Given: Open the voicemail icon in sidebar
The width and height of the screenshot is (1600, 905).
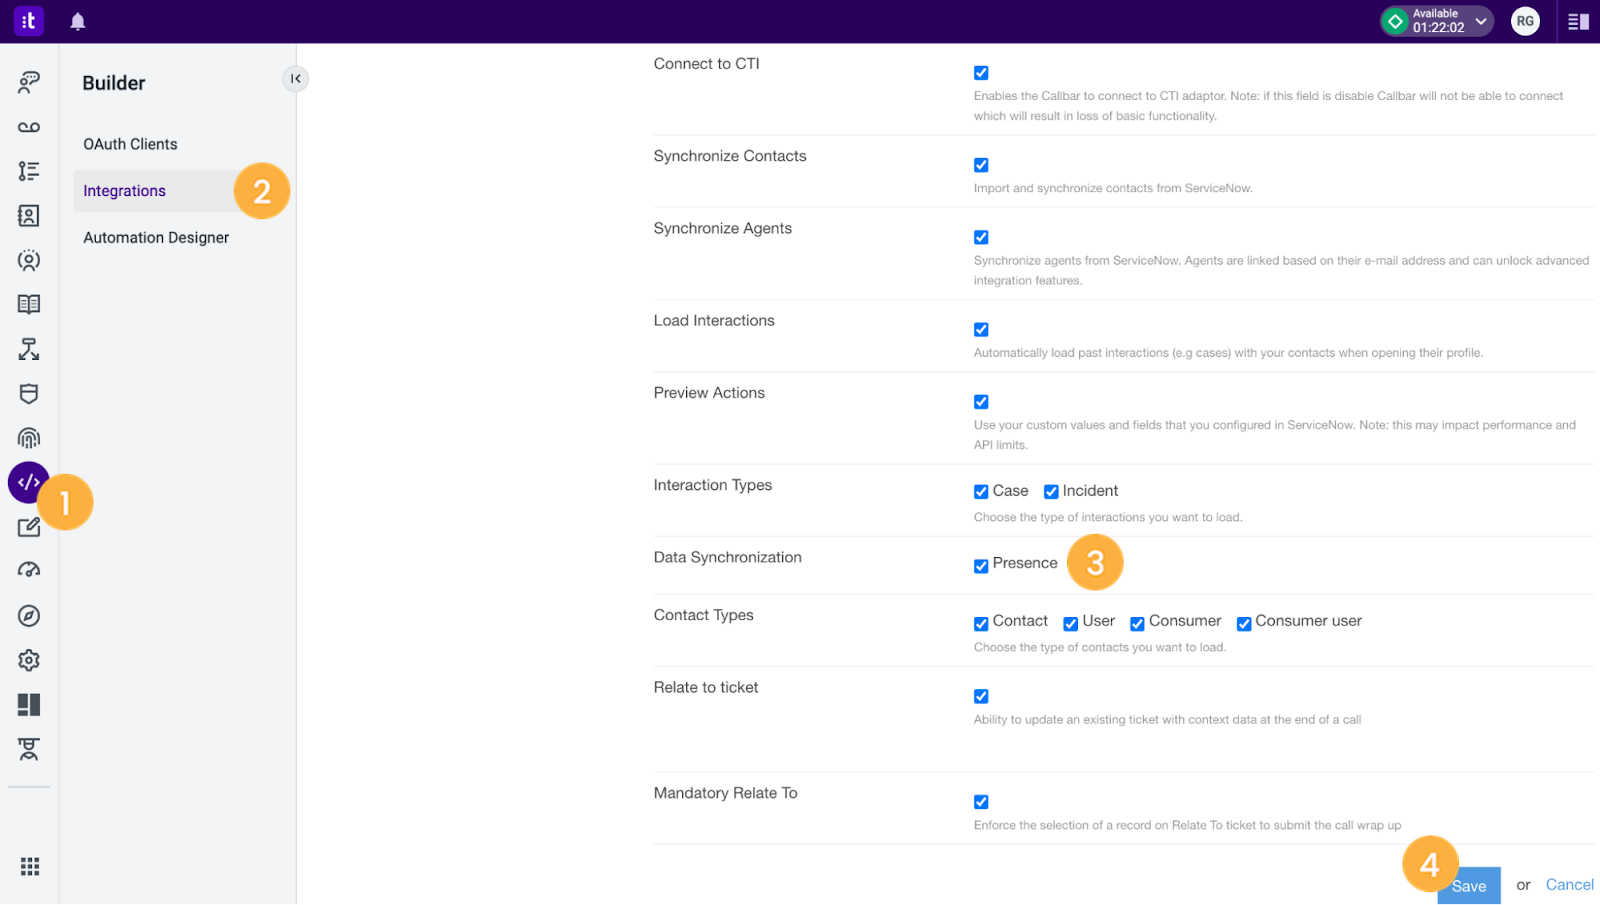Looking at the screenshot, I should point(29,127).
